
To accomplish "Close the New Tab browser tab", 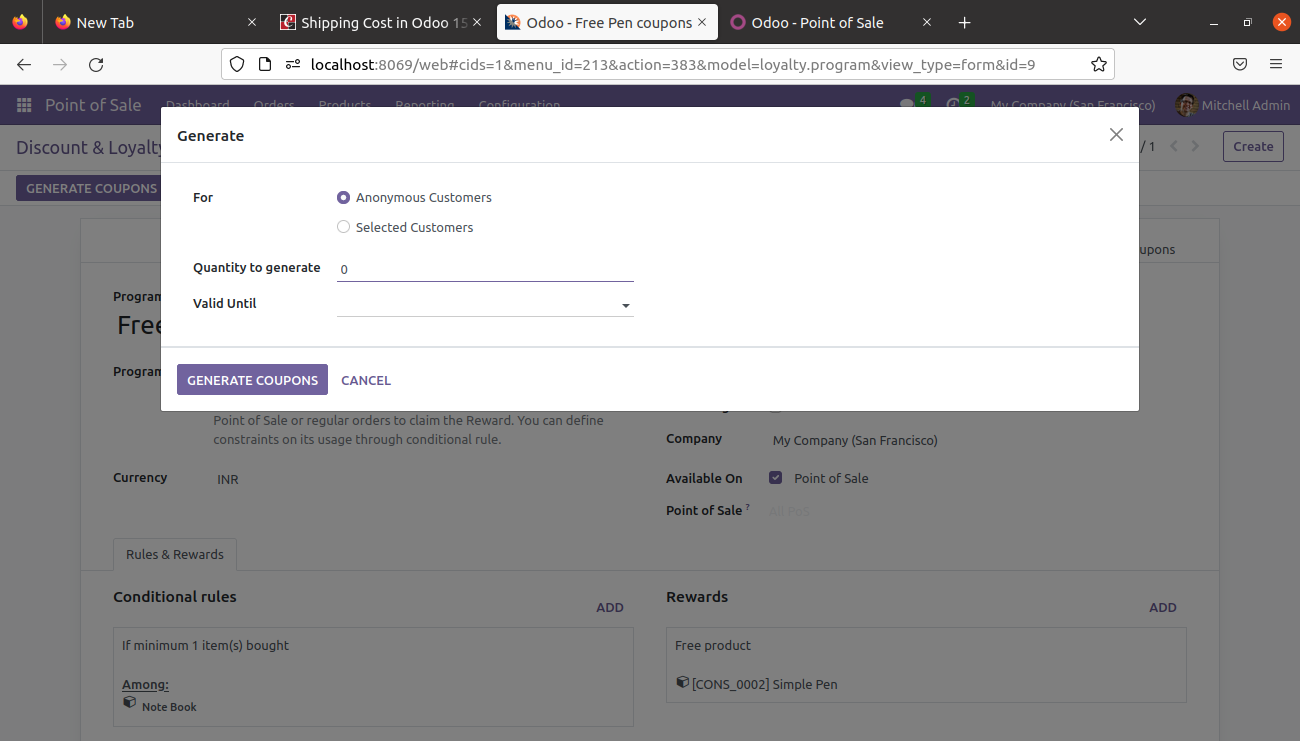I will point(251,22).
